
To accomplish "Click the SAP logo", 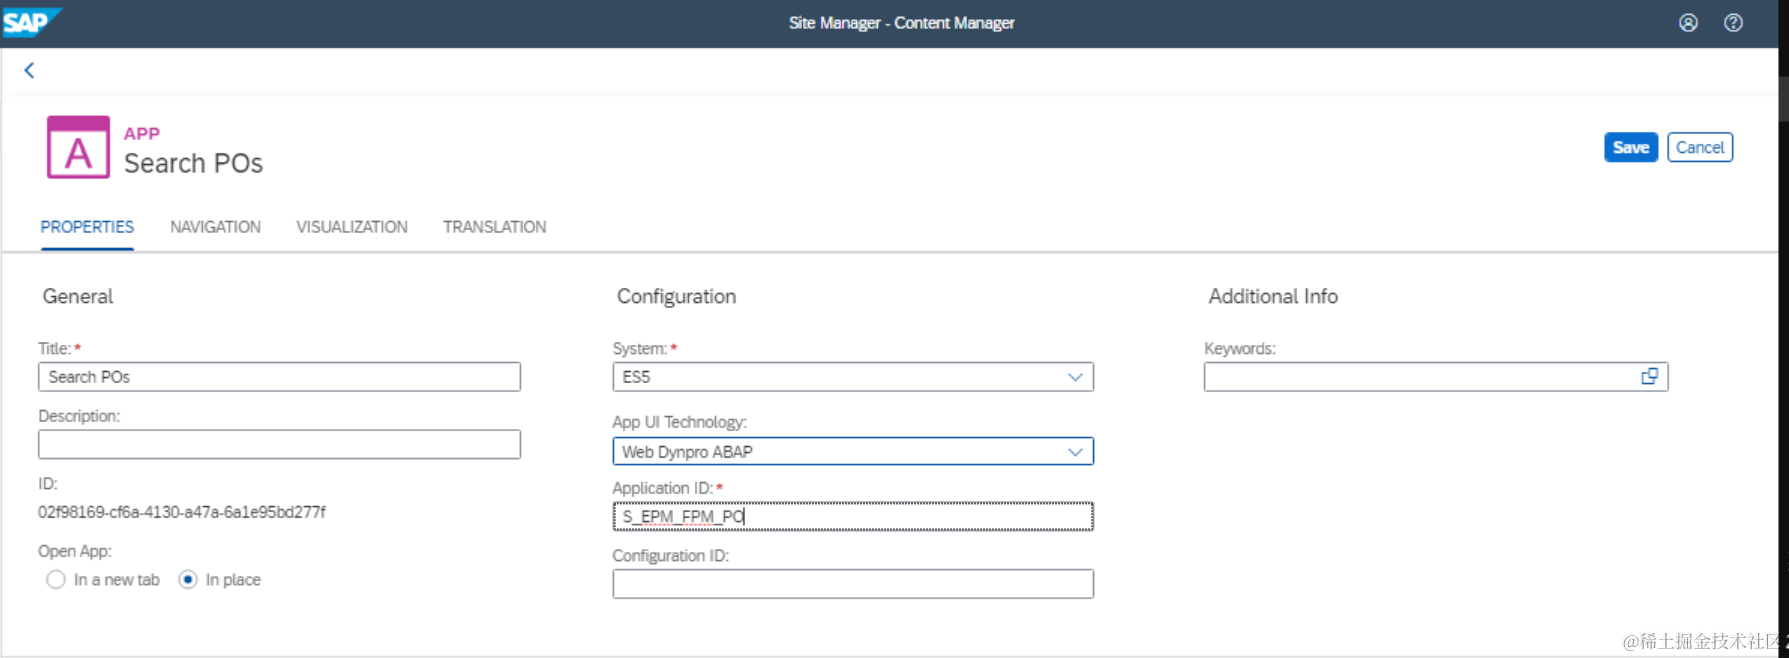I will click(30, 22).
